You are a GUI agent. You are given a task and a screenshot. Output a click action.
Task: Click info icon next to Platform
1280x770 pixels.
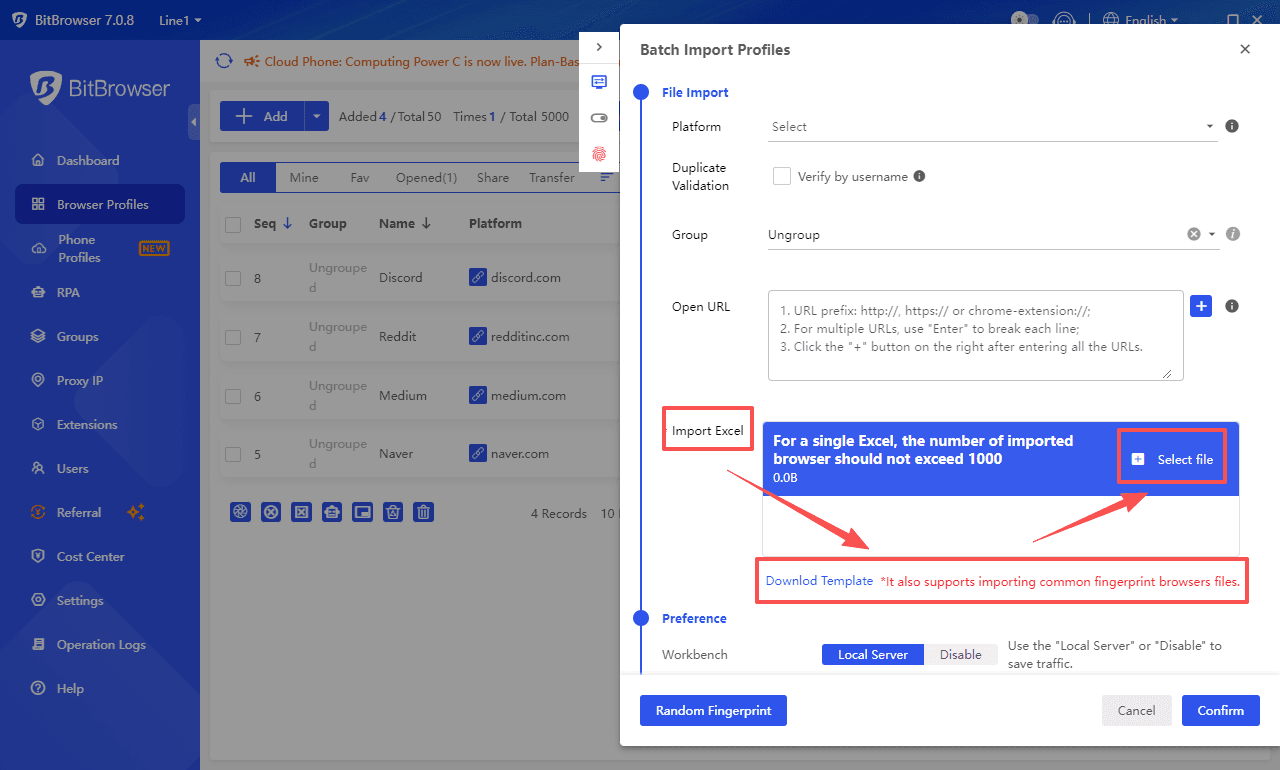[1232, 126]
